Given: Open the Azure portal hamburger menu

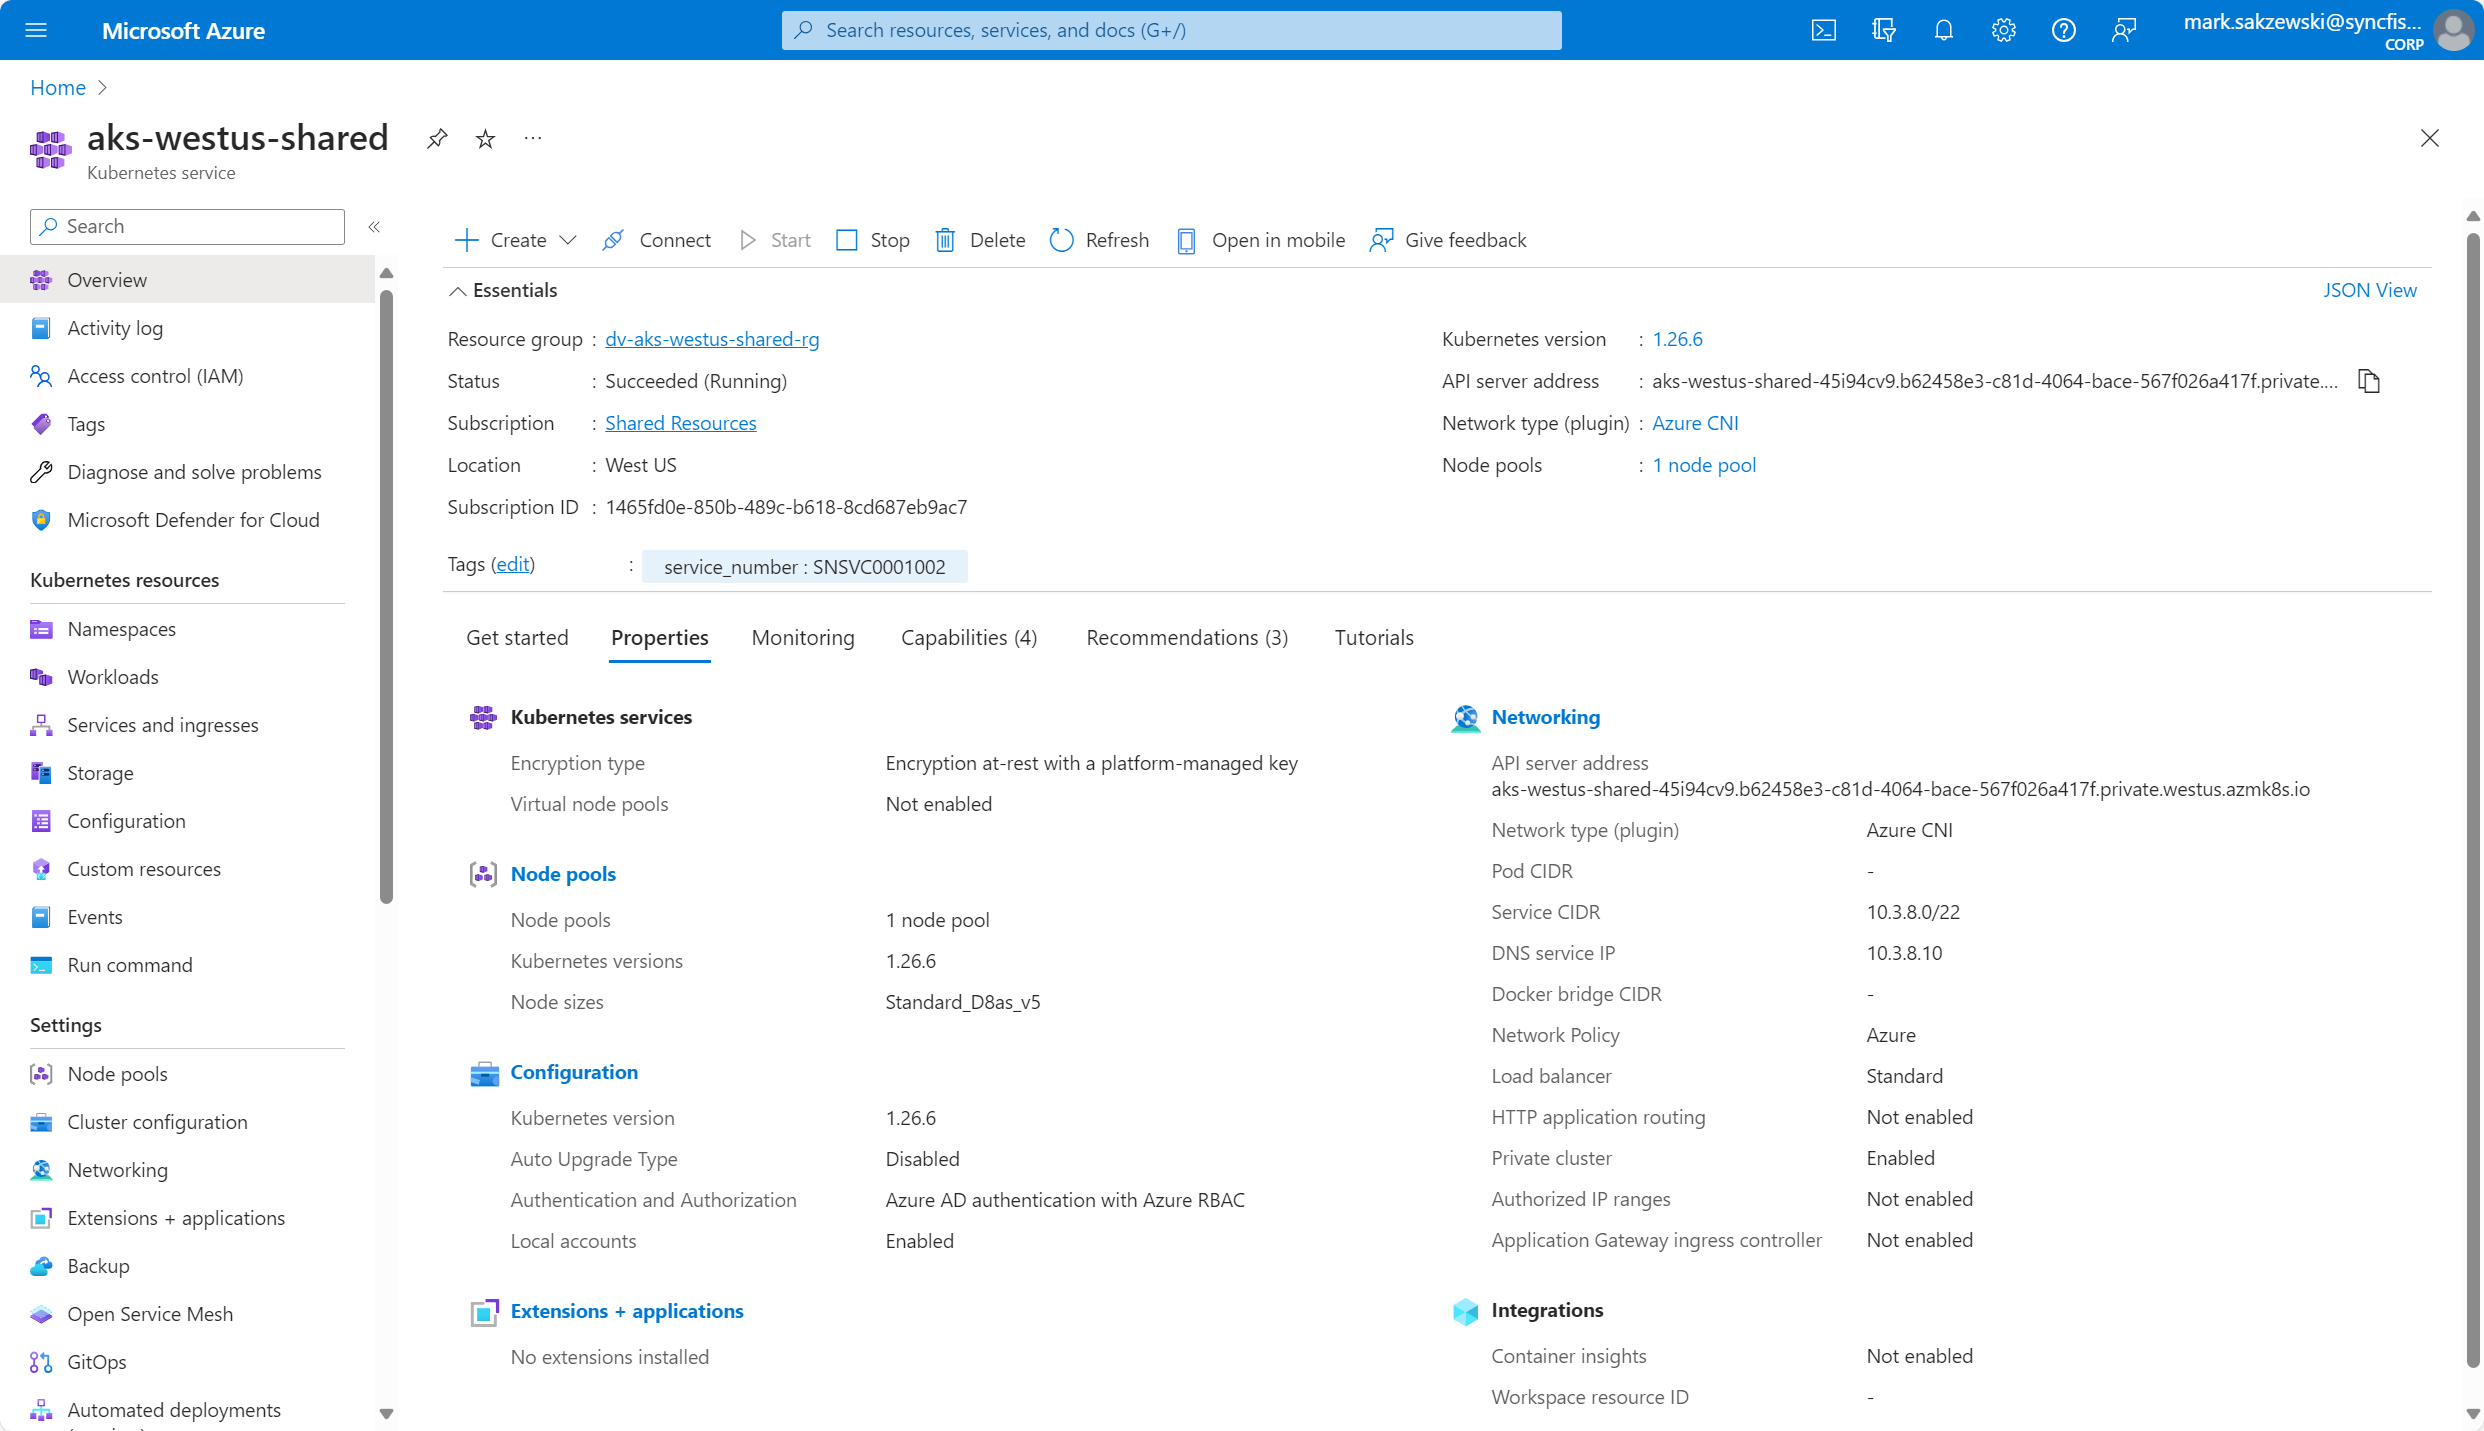Looking at the screenshot, I should click(x=36, y=30).
